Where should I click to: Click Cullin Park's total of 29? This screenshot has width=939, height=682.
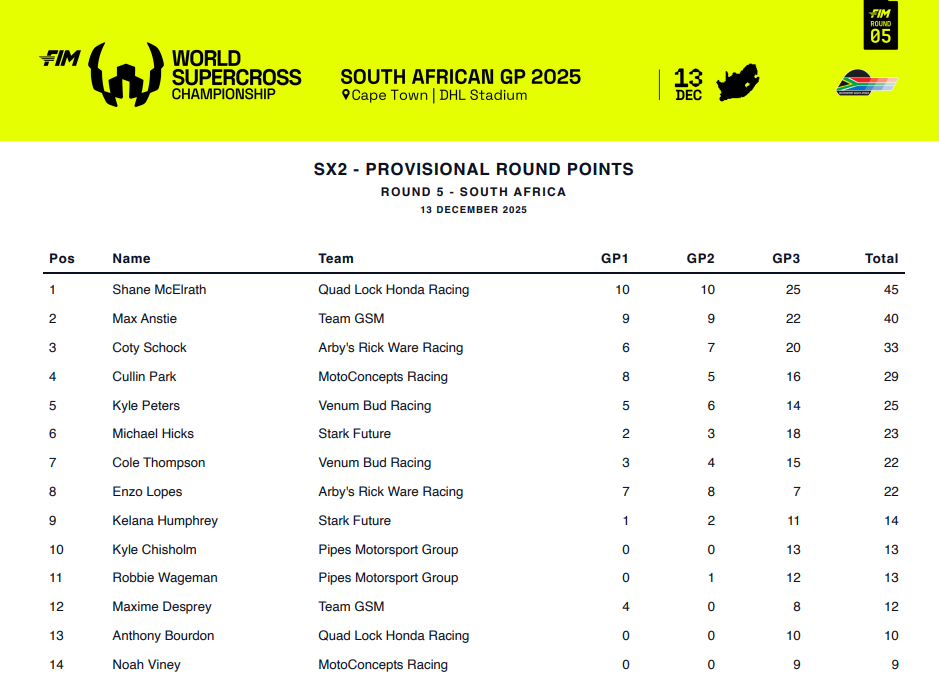[891, 377]
